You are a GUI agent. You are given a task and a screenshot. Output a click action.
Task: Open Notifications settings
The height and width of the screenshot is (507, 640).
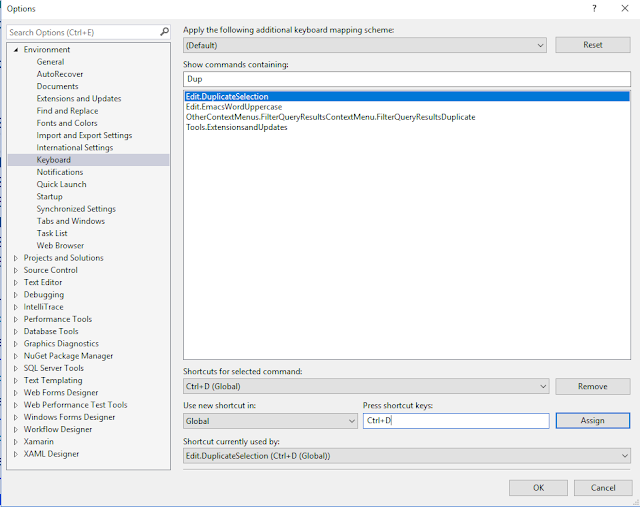(60, 172)
